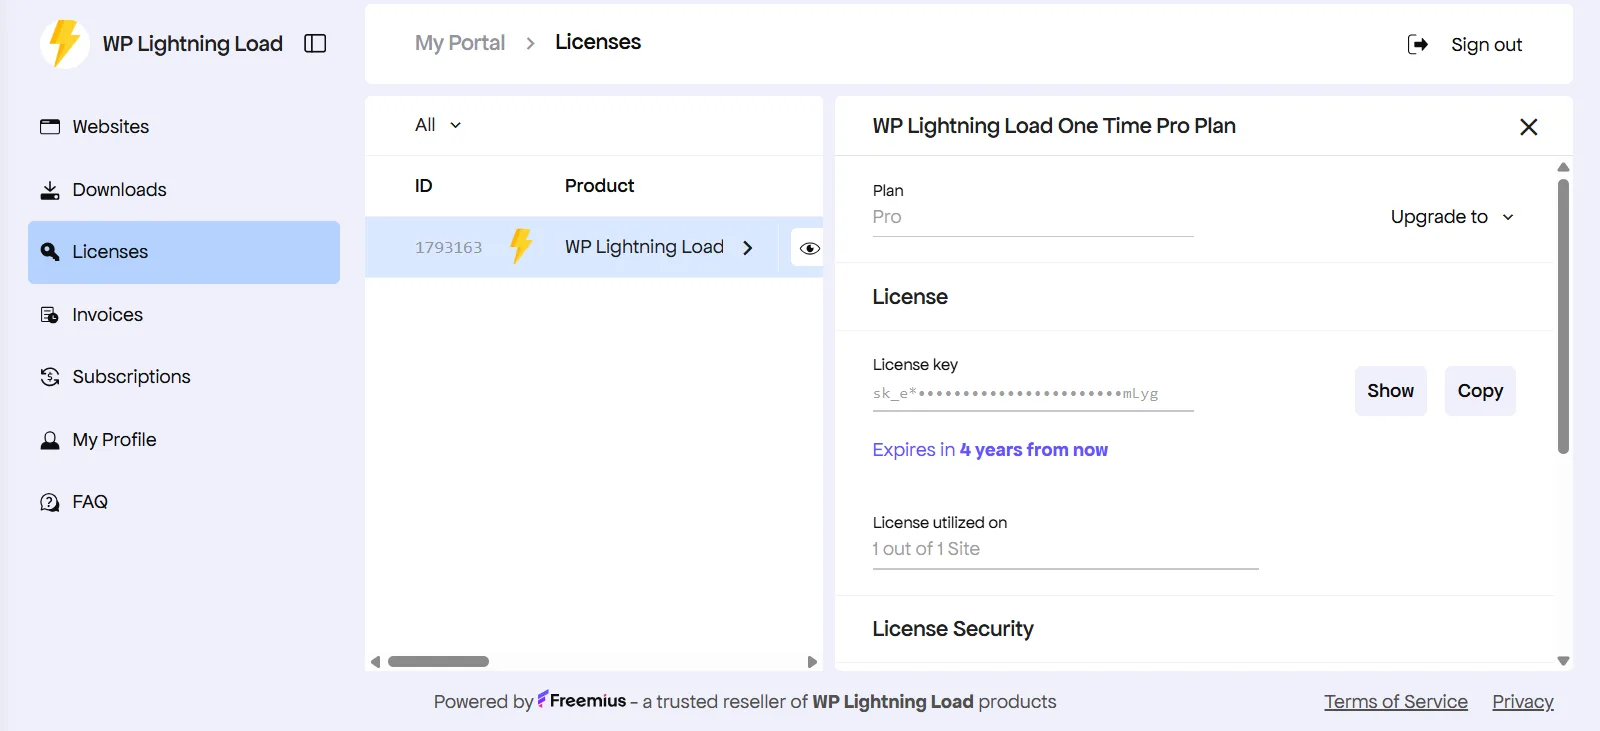Image resolution: width=1600 pixels, height=731 pixels.
Task: Click the Licenses key icon in the sidebar
Action: (x=49, y=252)
